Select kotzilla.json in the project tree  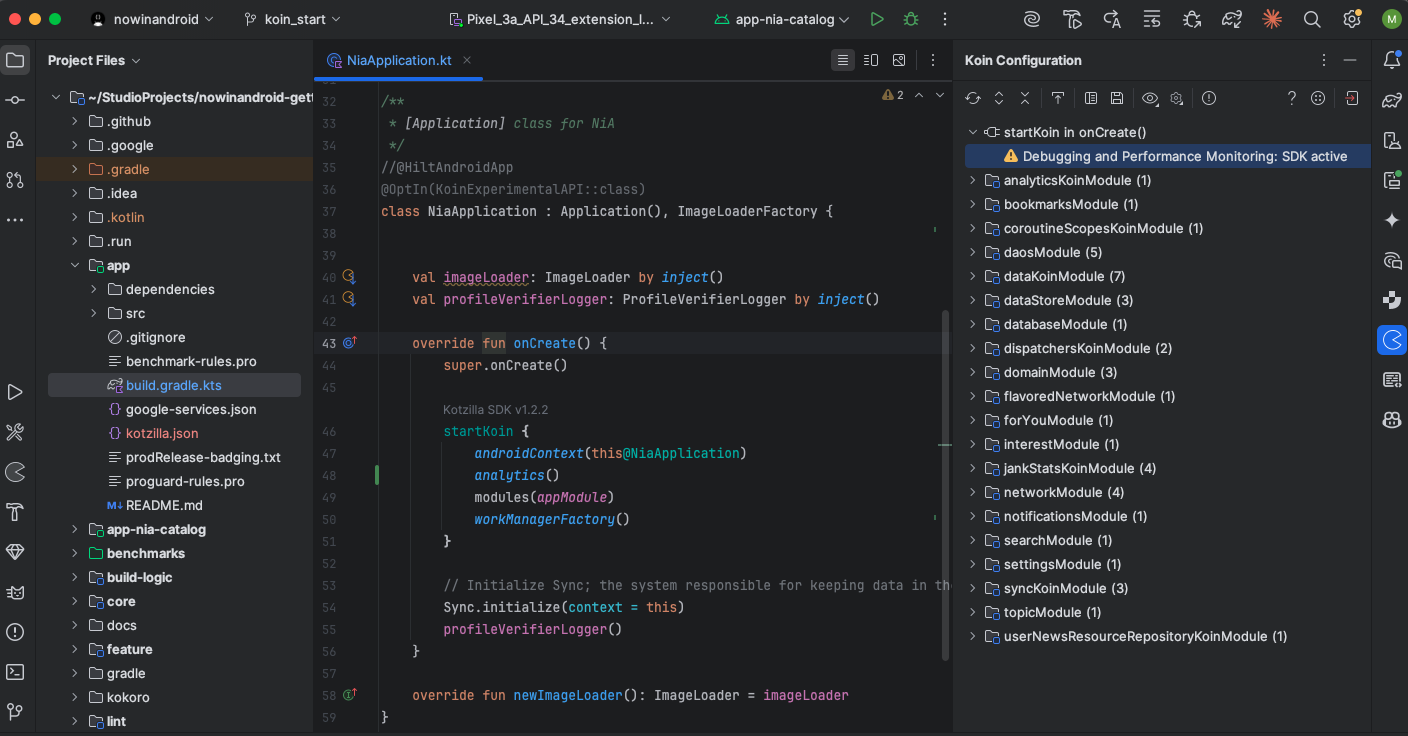[x=161, y=433]
